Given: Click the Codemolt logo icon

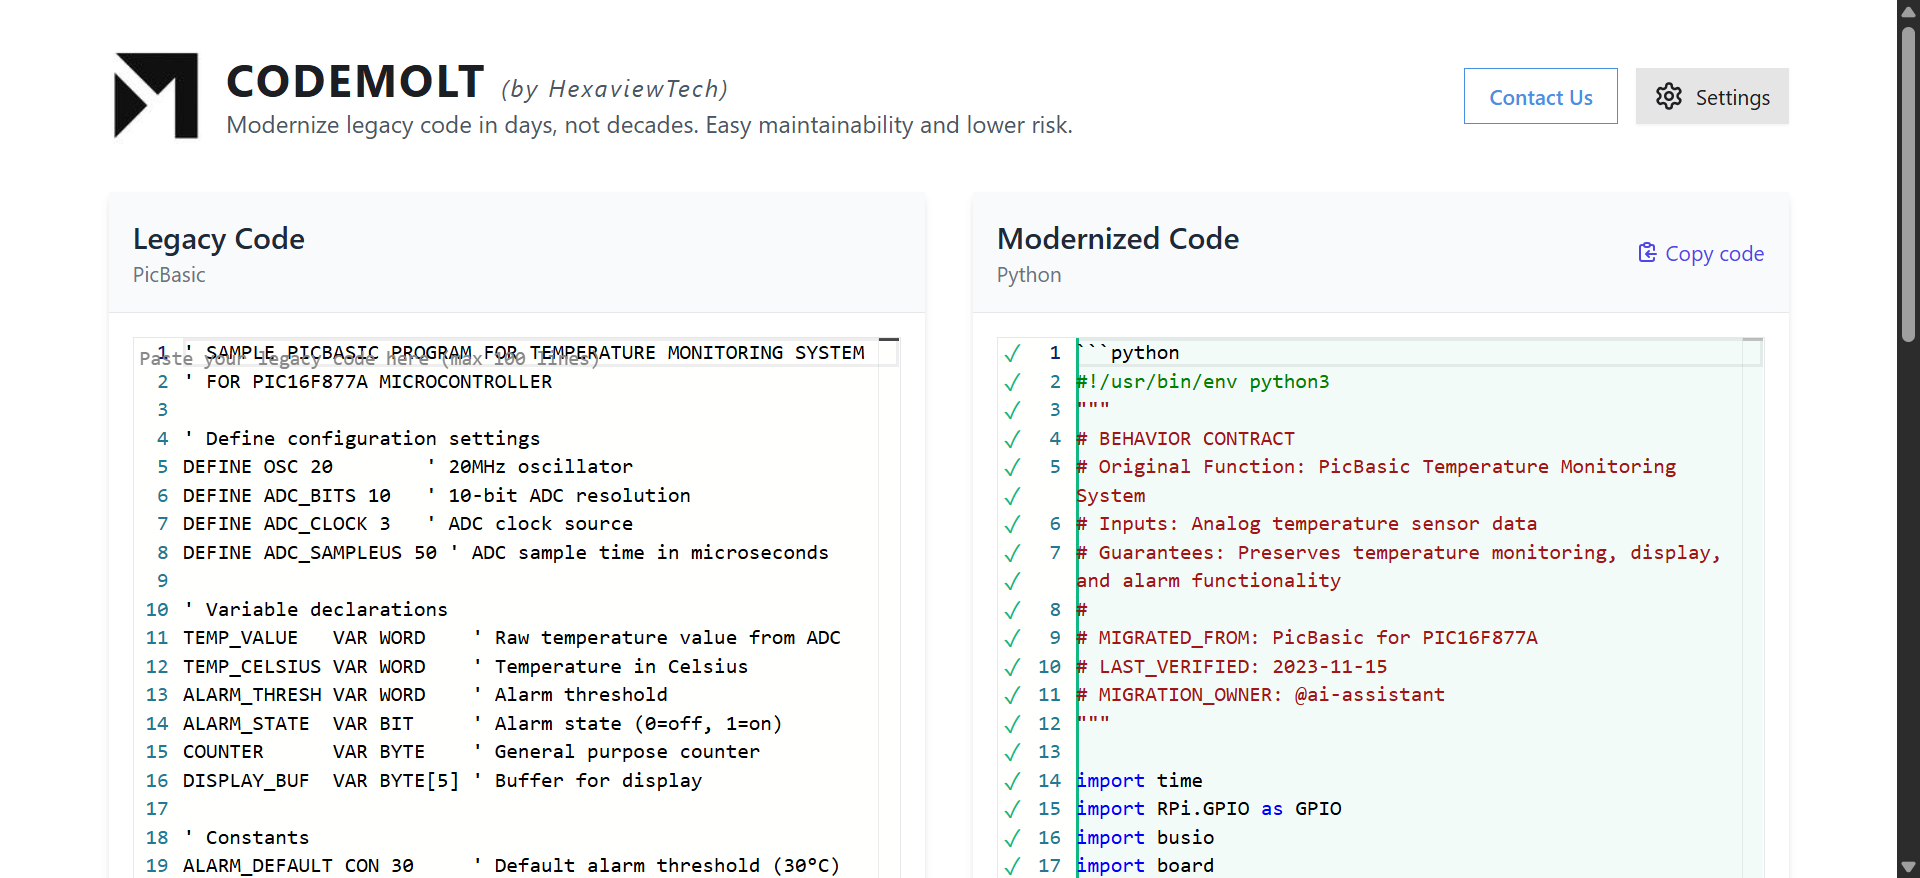Looking at the screenshot, I should (x=156, y=96).
